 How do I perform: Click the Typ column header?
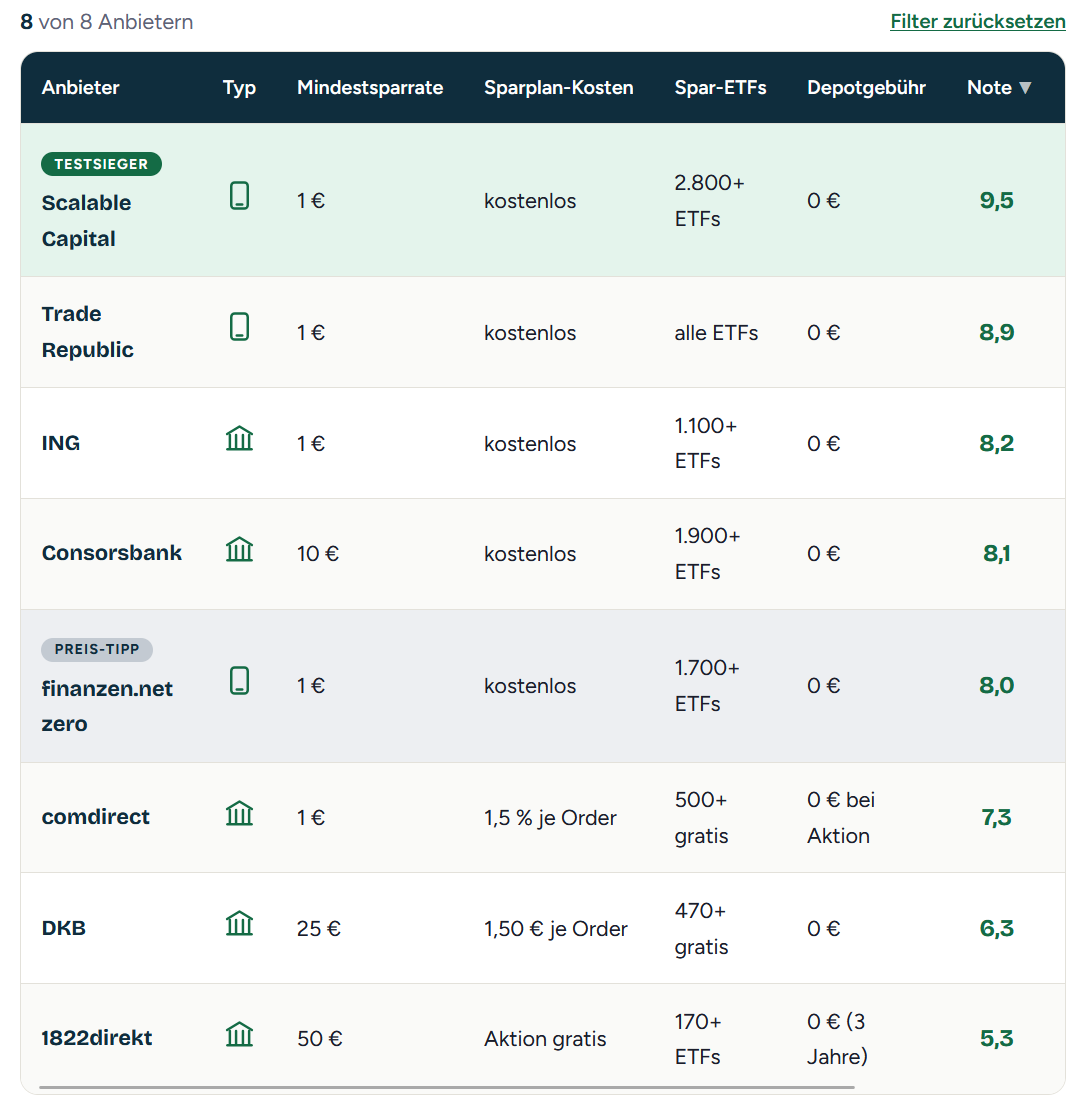tap(240, 88)
